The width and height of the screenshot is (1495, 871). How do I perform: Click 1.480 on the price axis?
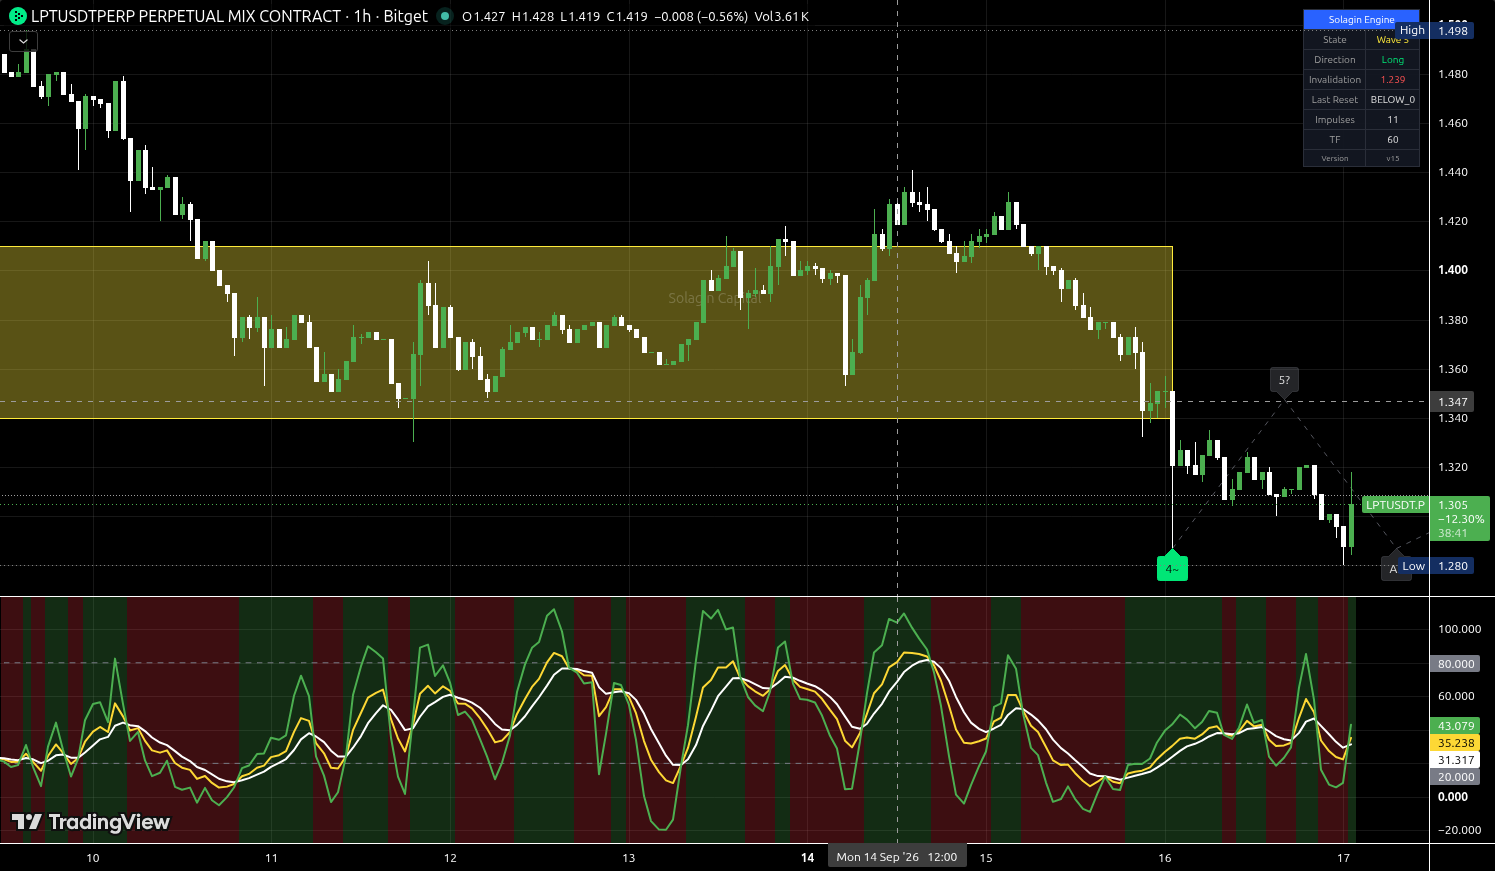pos(1453,74)
